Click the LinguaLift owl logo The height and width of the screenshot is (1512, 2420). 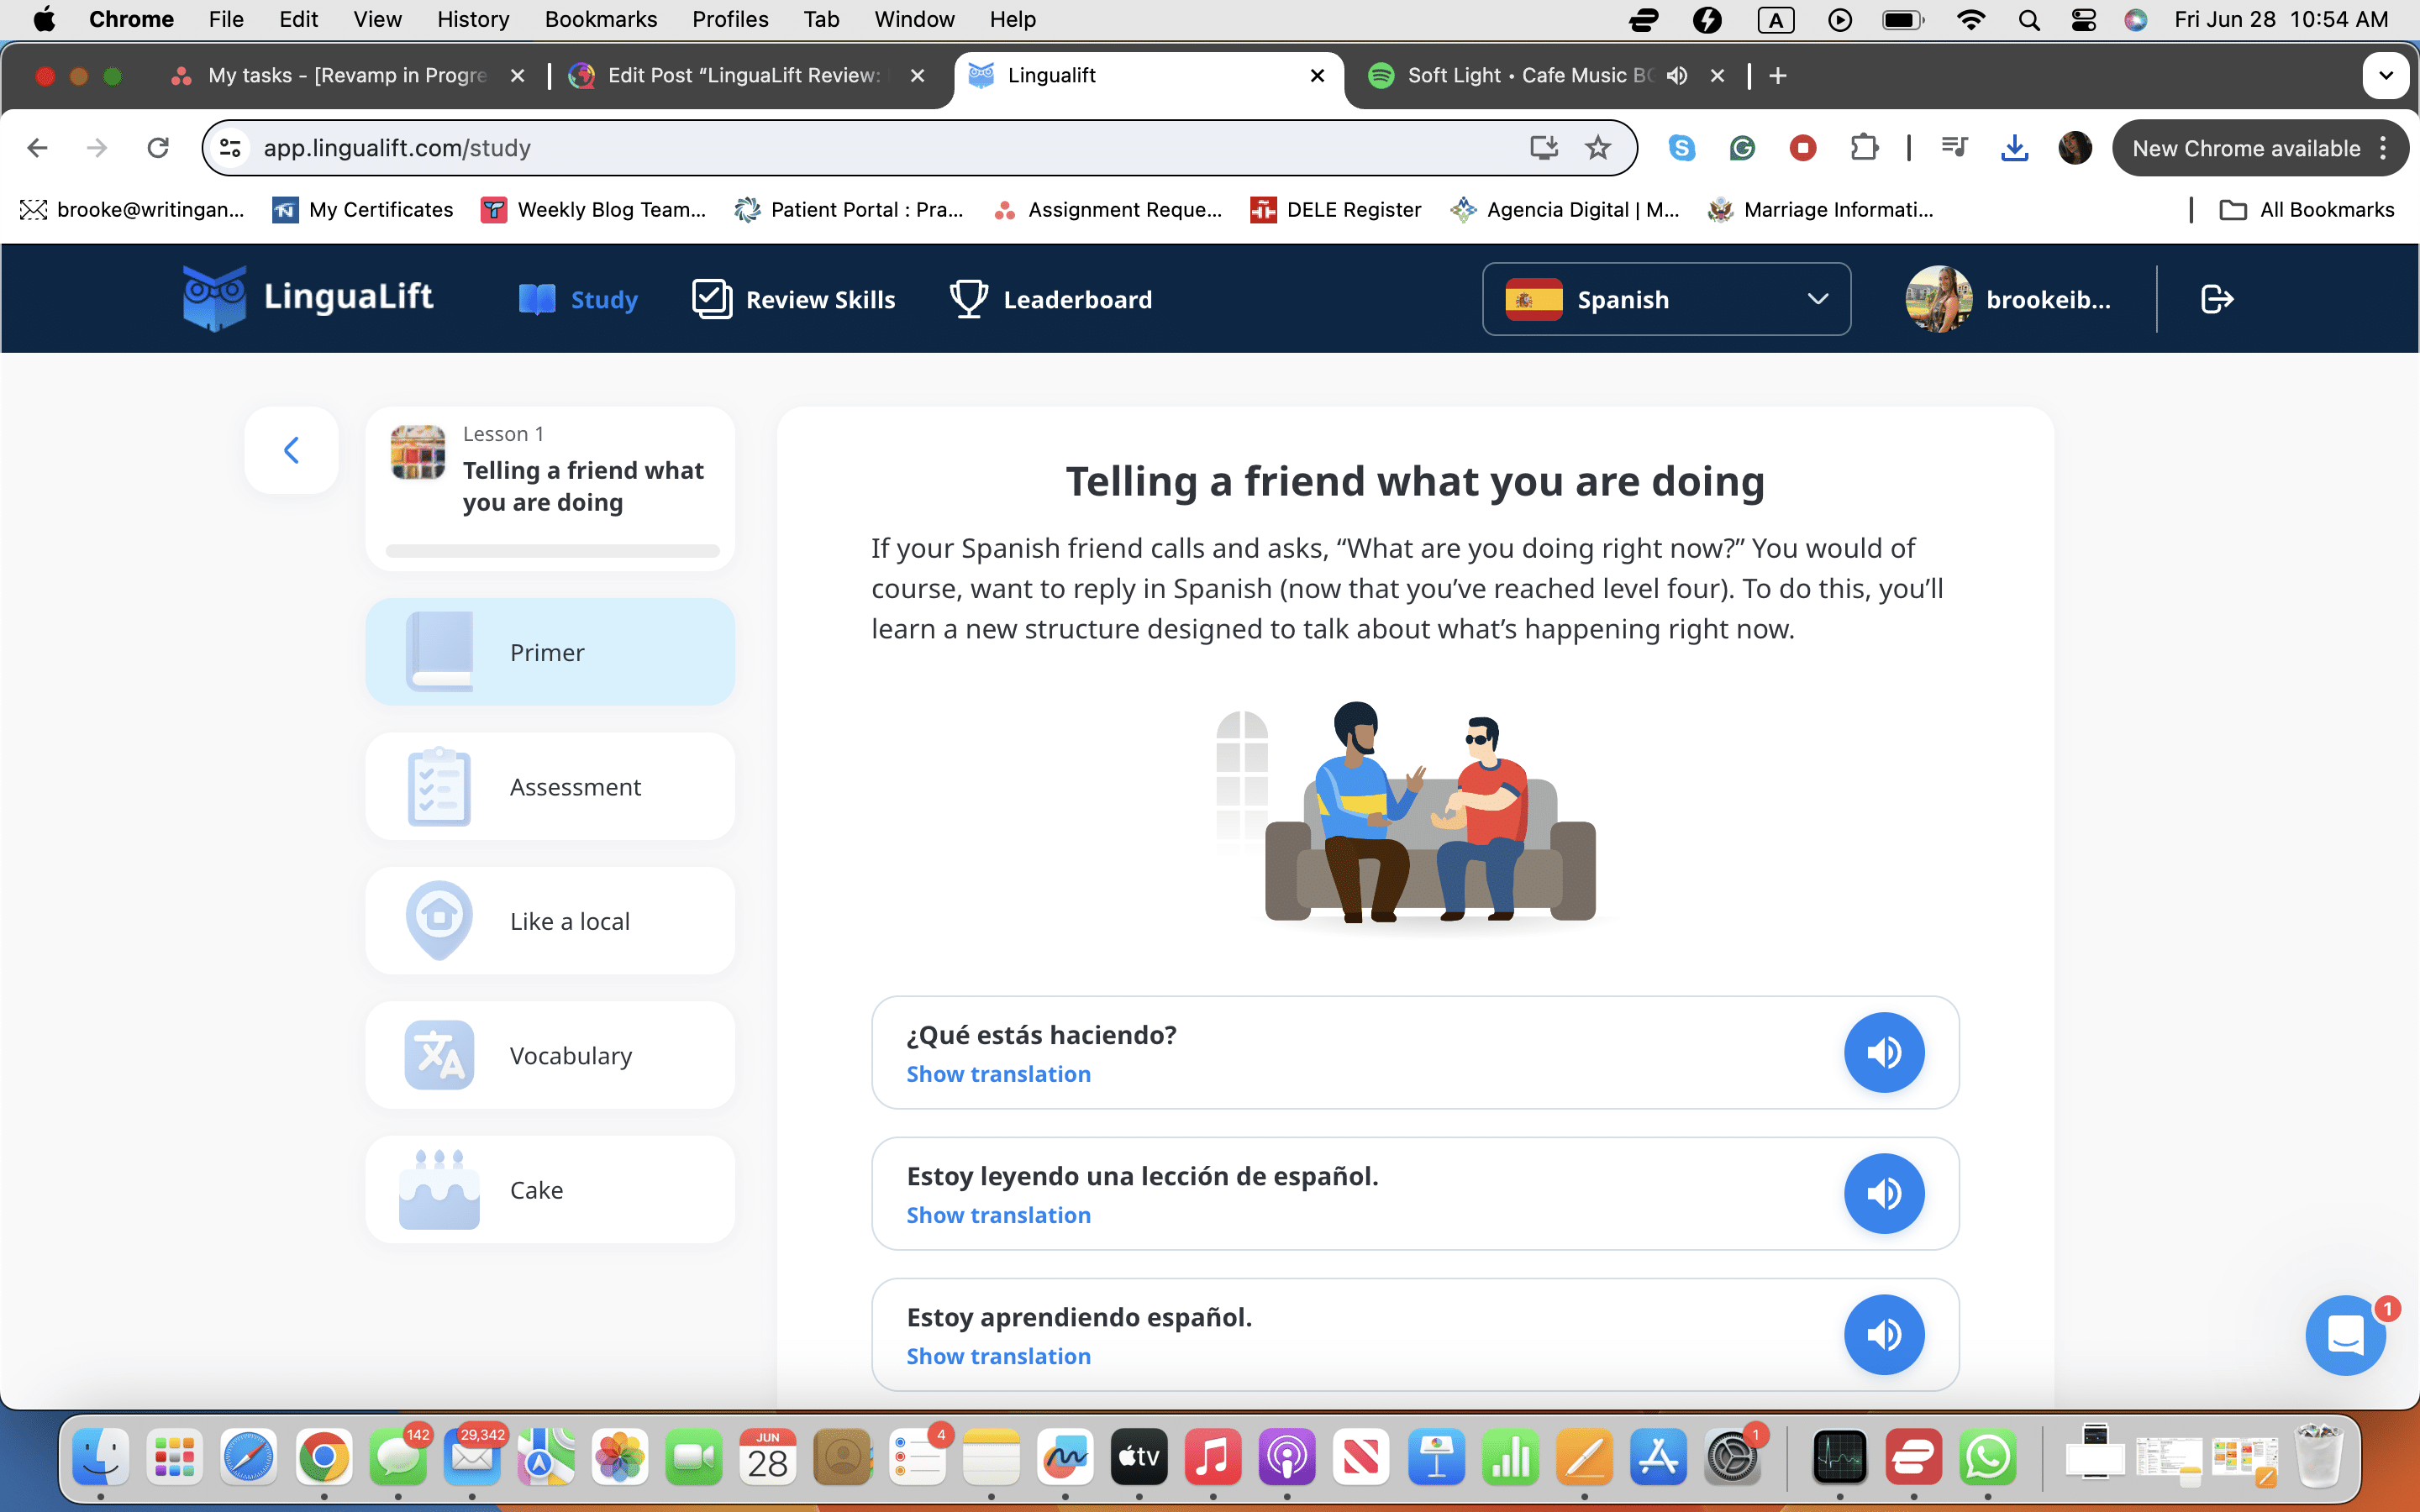tap(214, 297)
